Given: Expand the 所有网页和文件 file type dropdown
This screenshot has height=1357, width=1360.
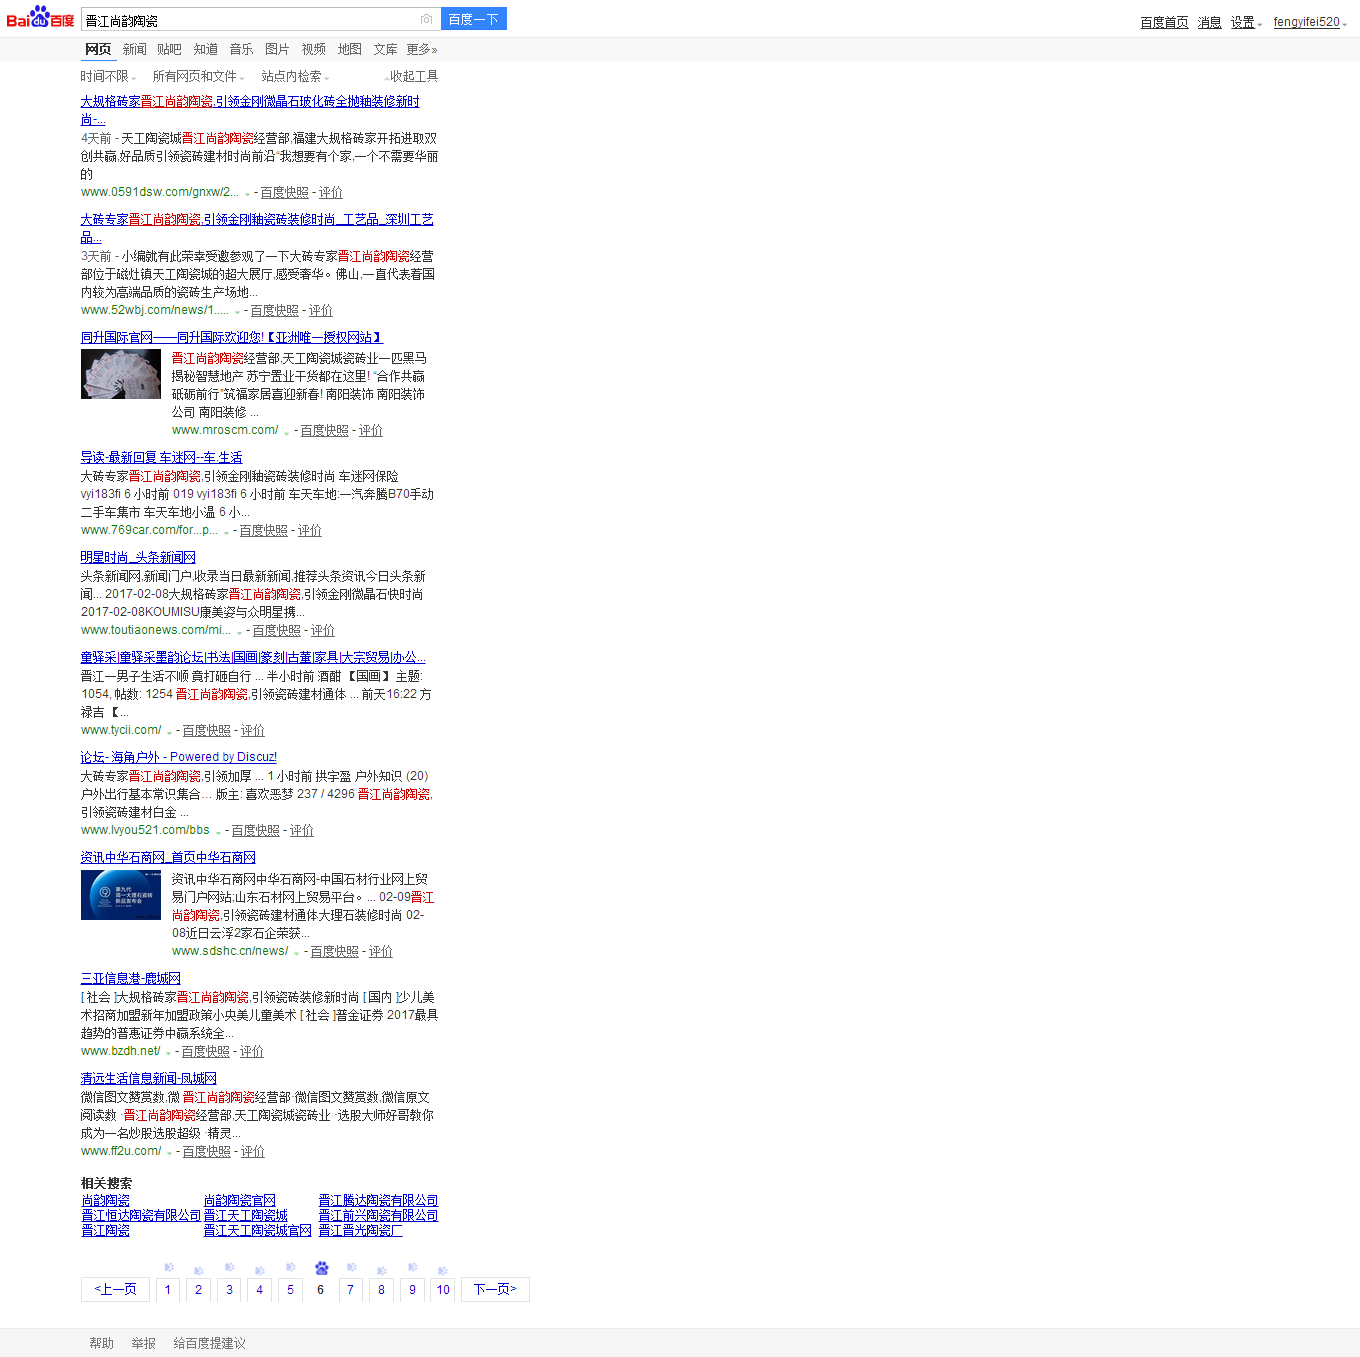Looking at the screenshot, I should tap(199, 76).
